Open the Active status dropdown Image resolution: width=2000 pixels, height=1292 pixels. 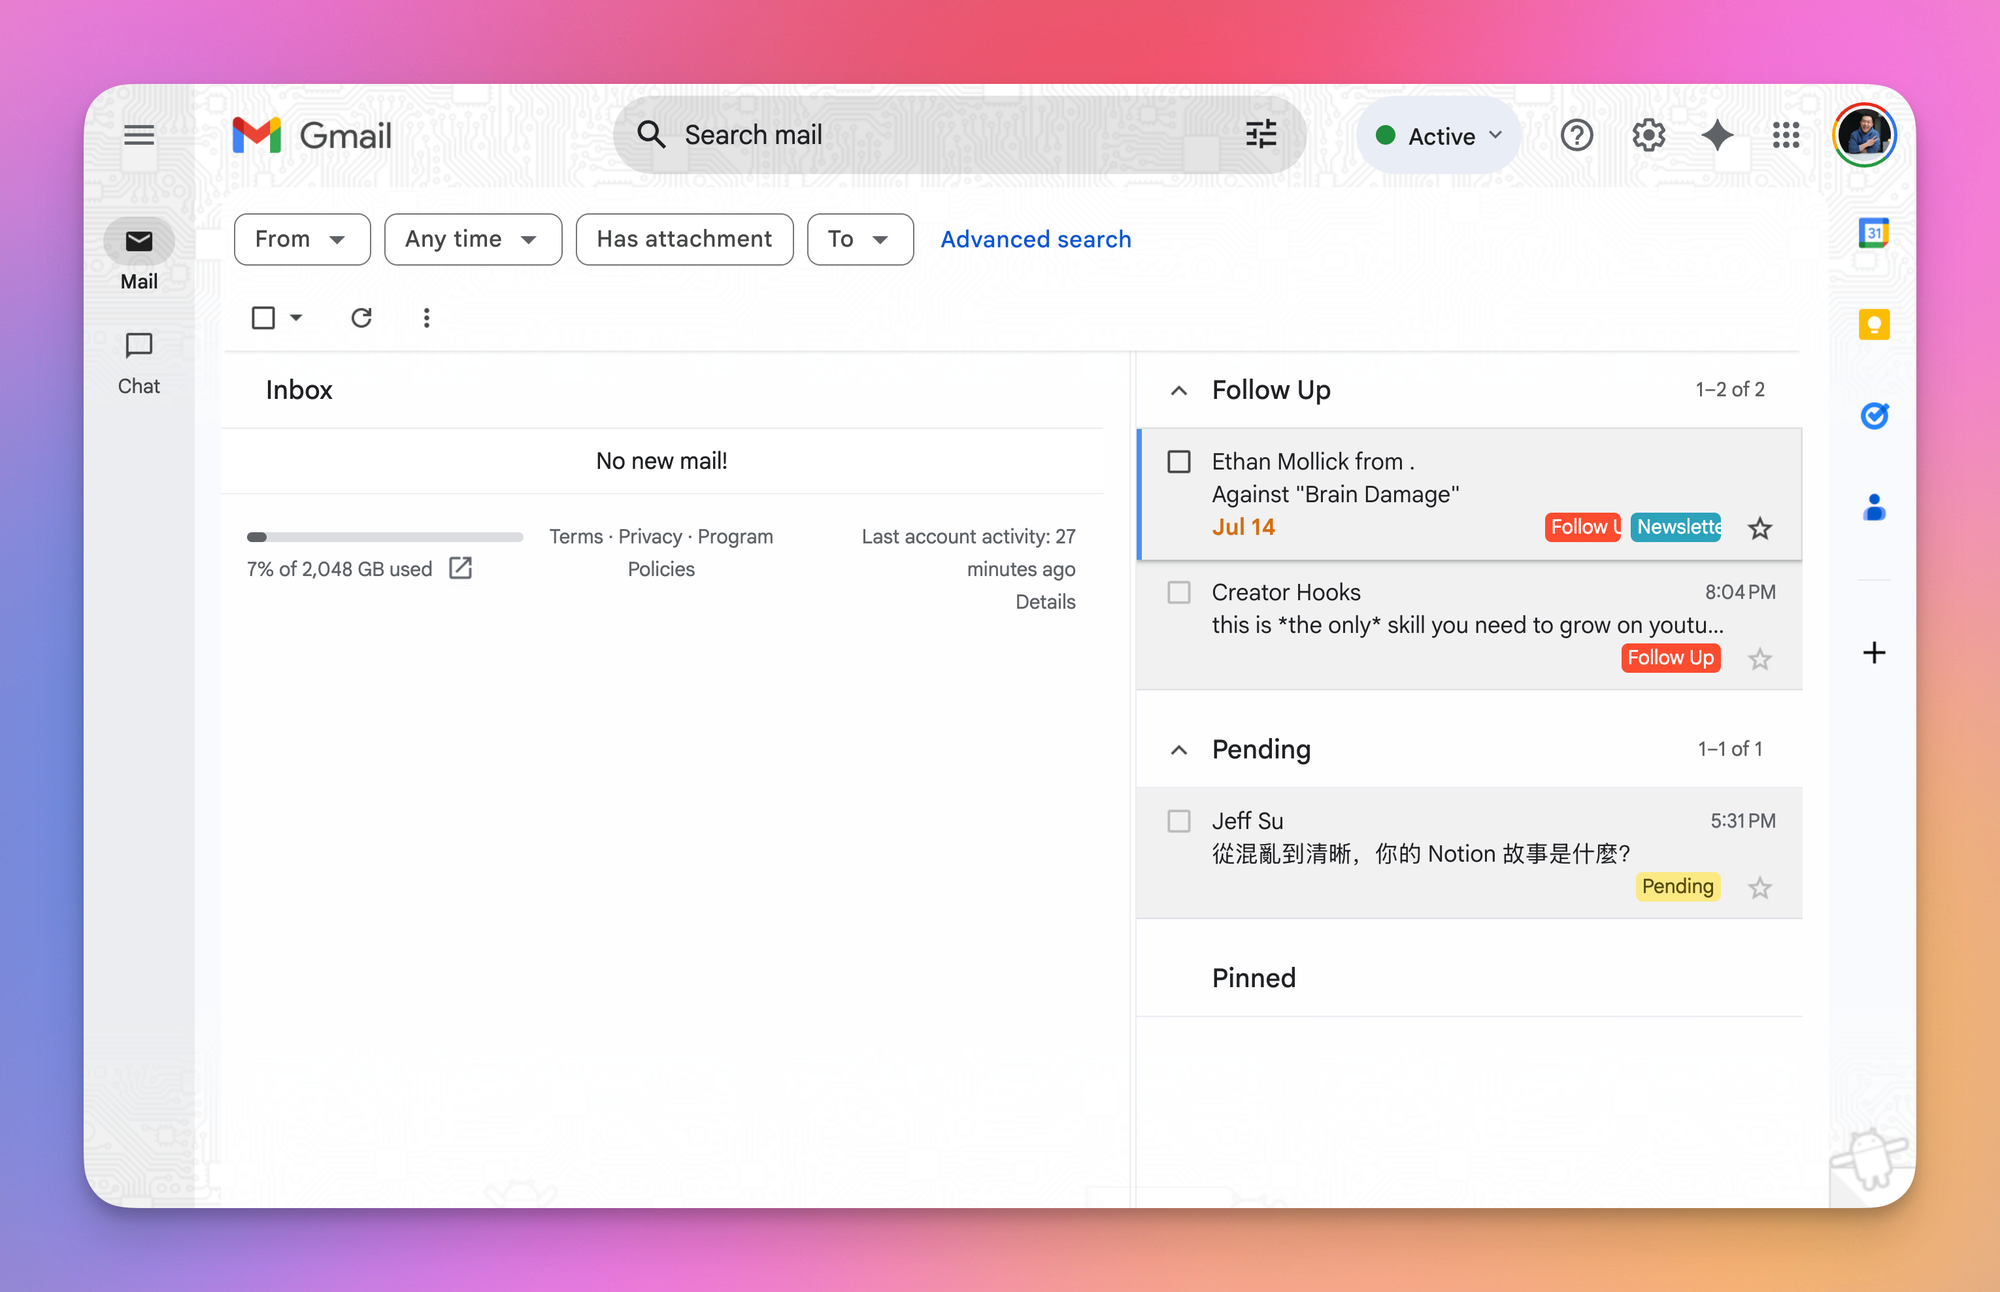coord(1438,136)
